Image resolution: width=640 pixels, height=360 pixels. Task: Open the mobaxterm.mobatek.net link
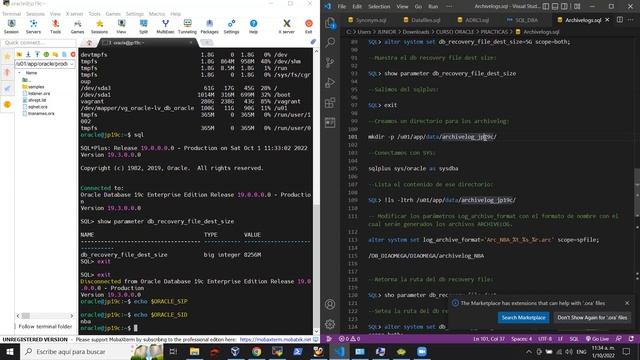[275, 340]
